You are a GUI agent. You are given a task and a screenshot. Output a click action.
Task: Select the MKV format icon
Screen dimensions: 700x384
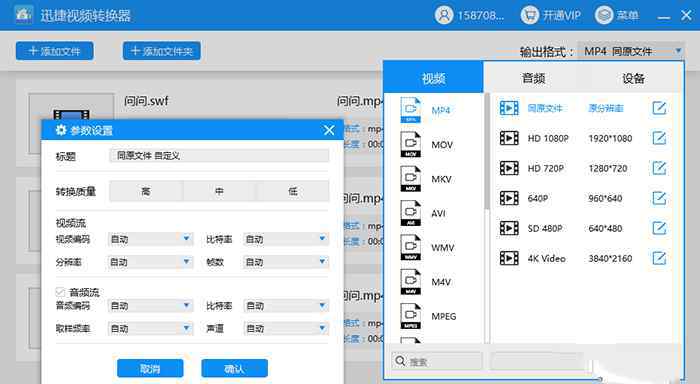(x=411, y=179)
